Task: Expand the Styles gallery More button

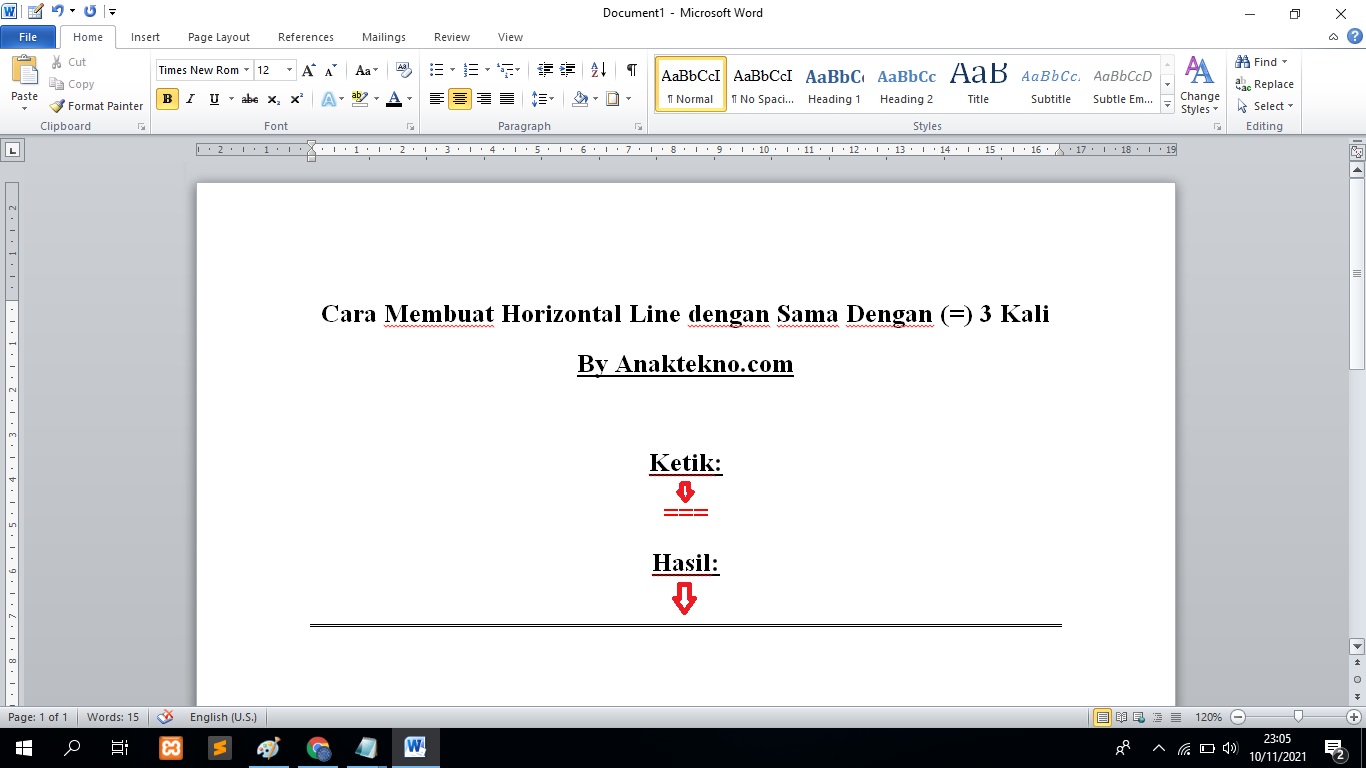Action: tap(1167, 104)
